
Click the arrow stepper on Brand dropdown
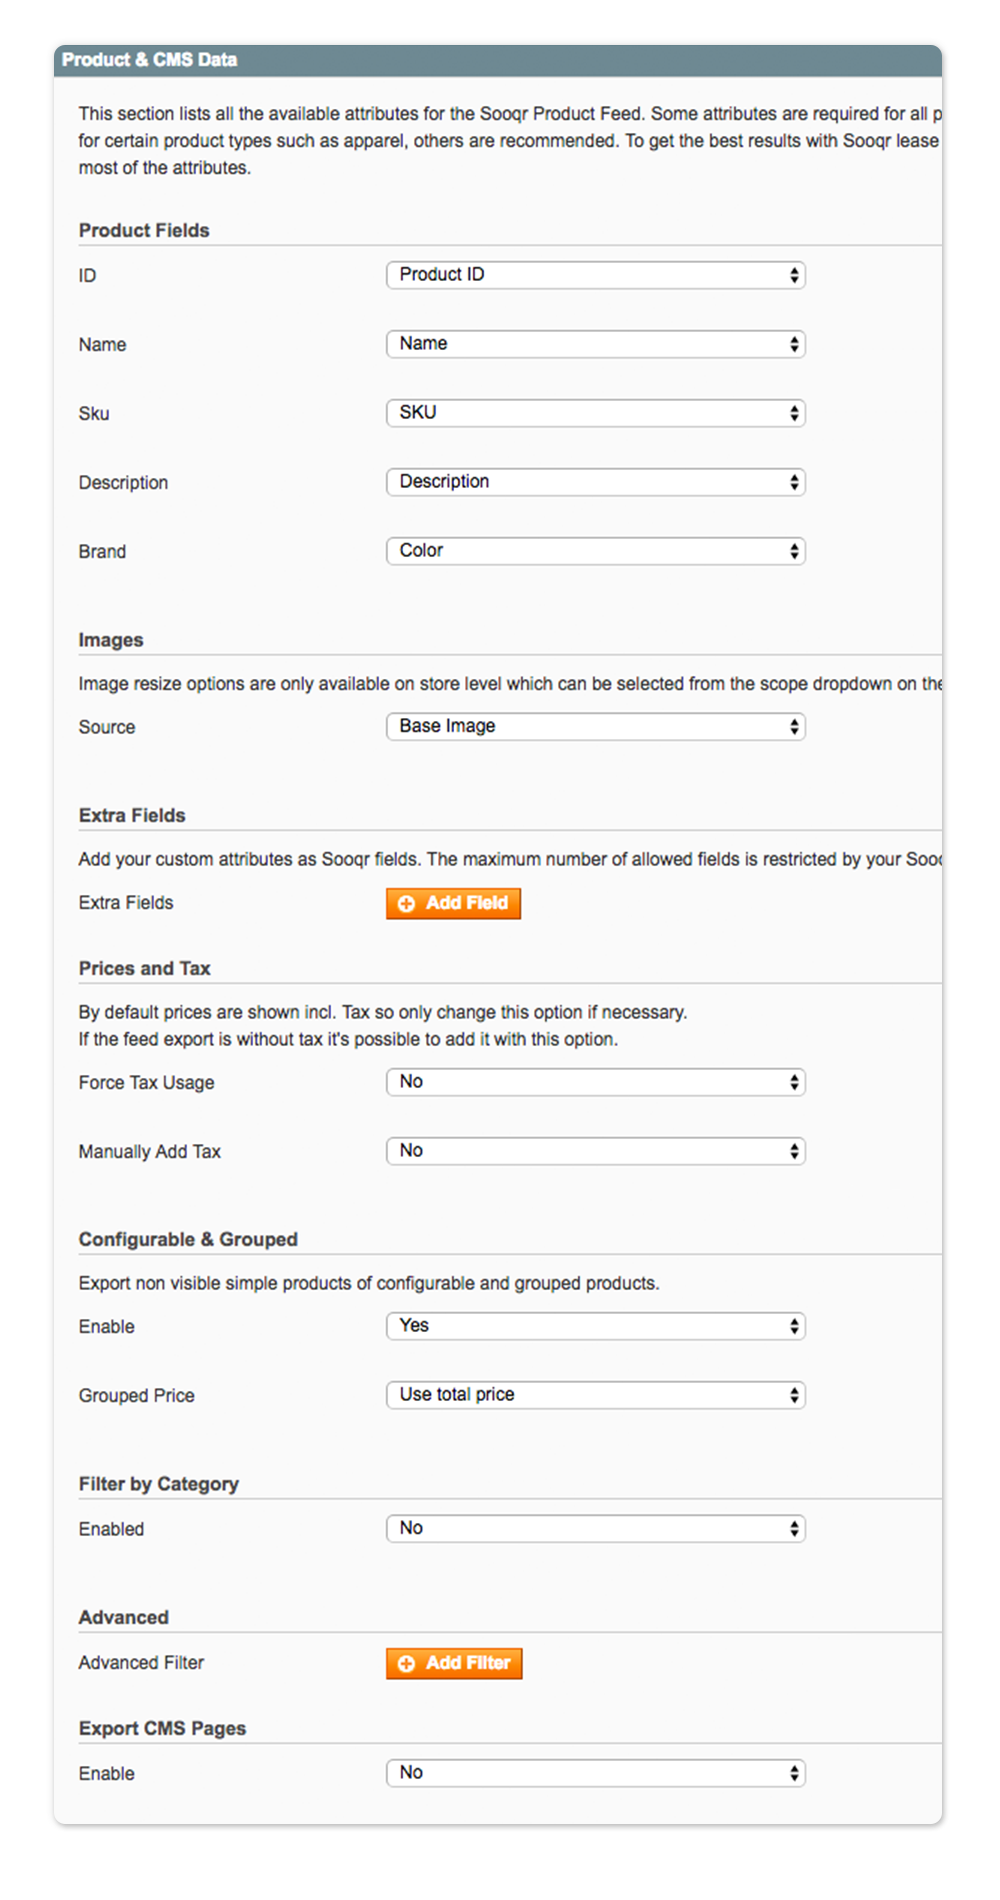tap(794, 551)
